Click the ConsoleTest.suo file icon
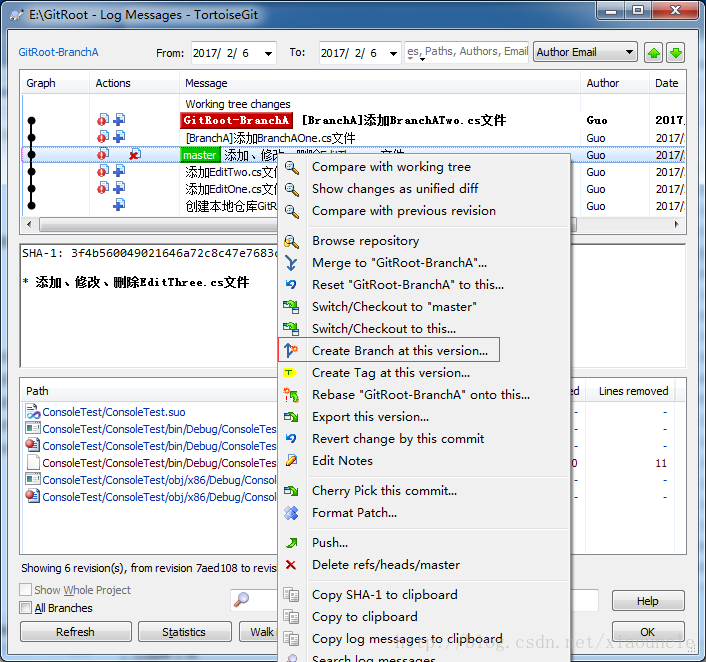This screenshot has width=706, height=662. click(x=33, y=412)
